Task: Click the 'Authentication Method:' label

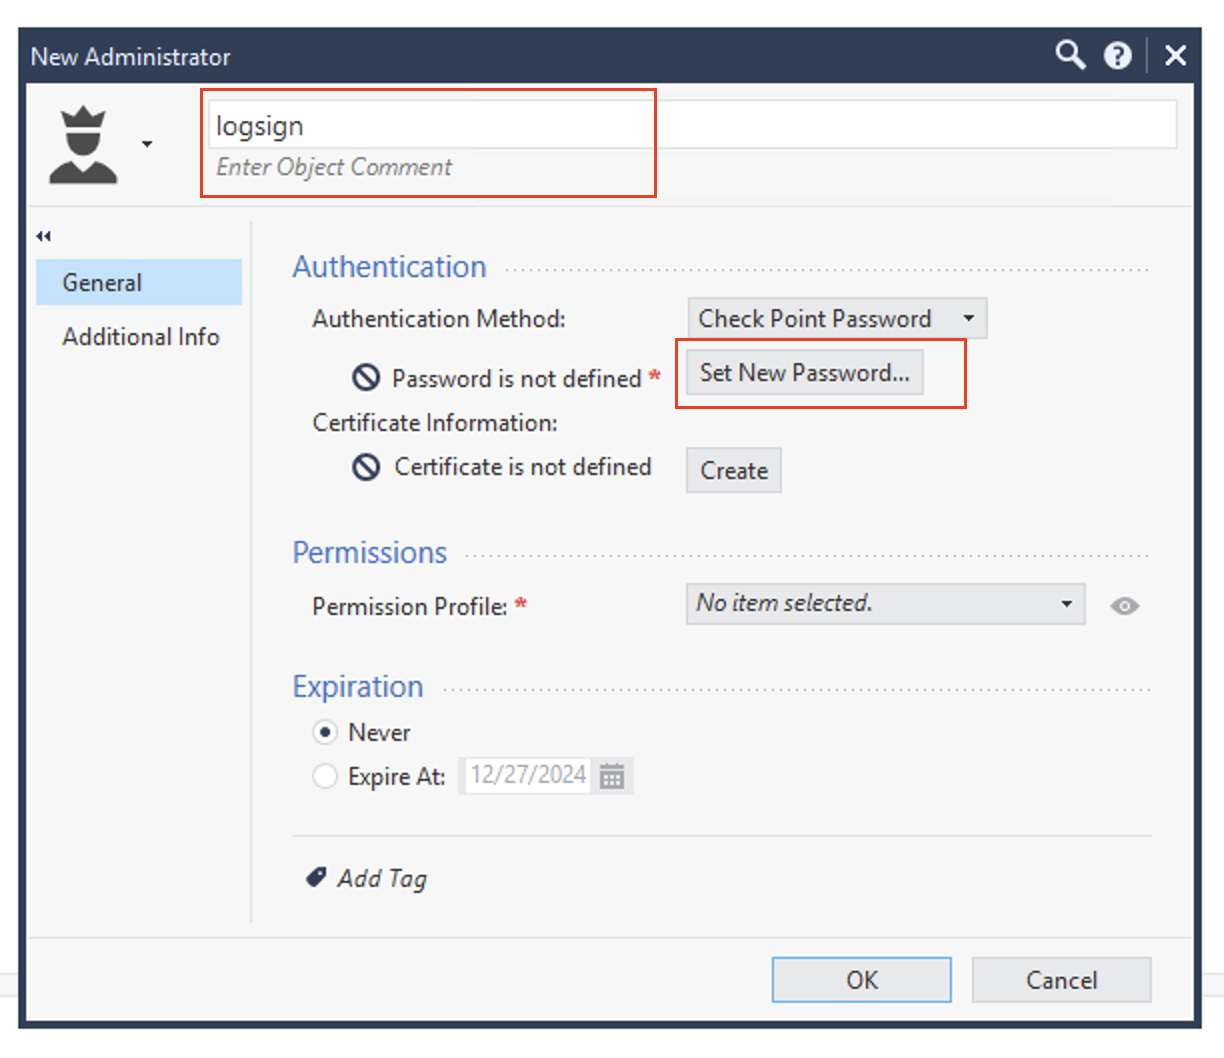Action: click(x=439, y=319)
